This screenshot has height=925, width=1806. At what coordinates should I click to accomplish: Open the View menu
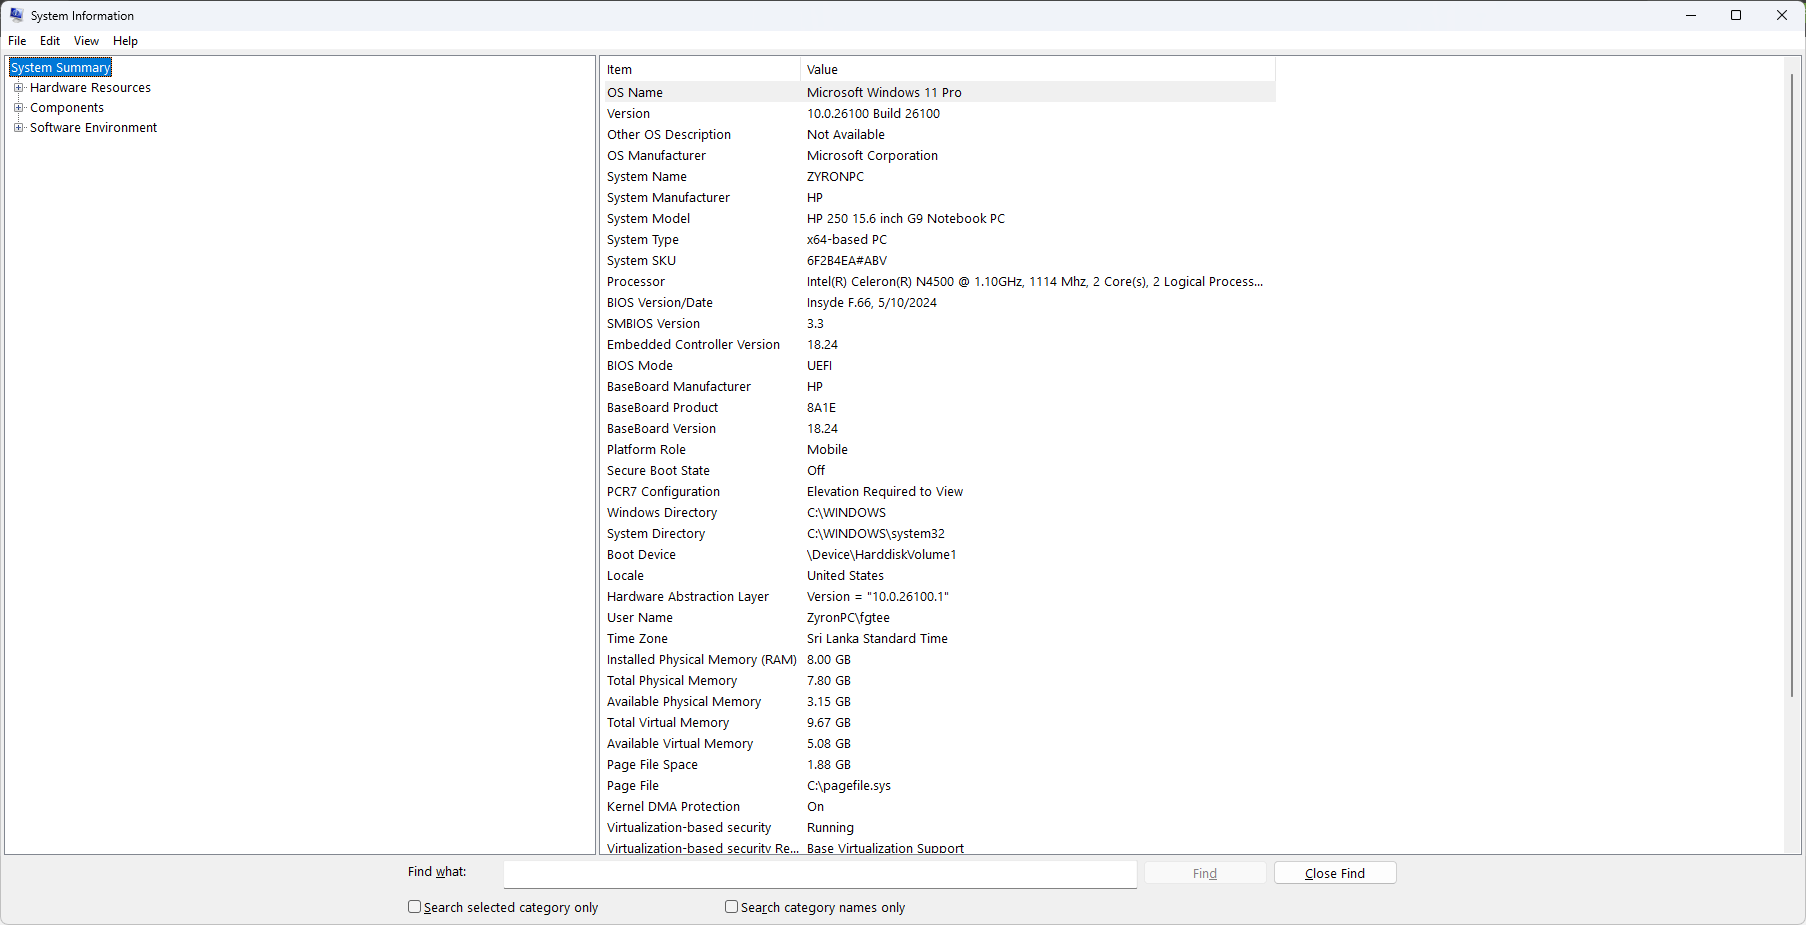(x=85, y=41)
